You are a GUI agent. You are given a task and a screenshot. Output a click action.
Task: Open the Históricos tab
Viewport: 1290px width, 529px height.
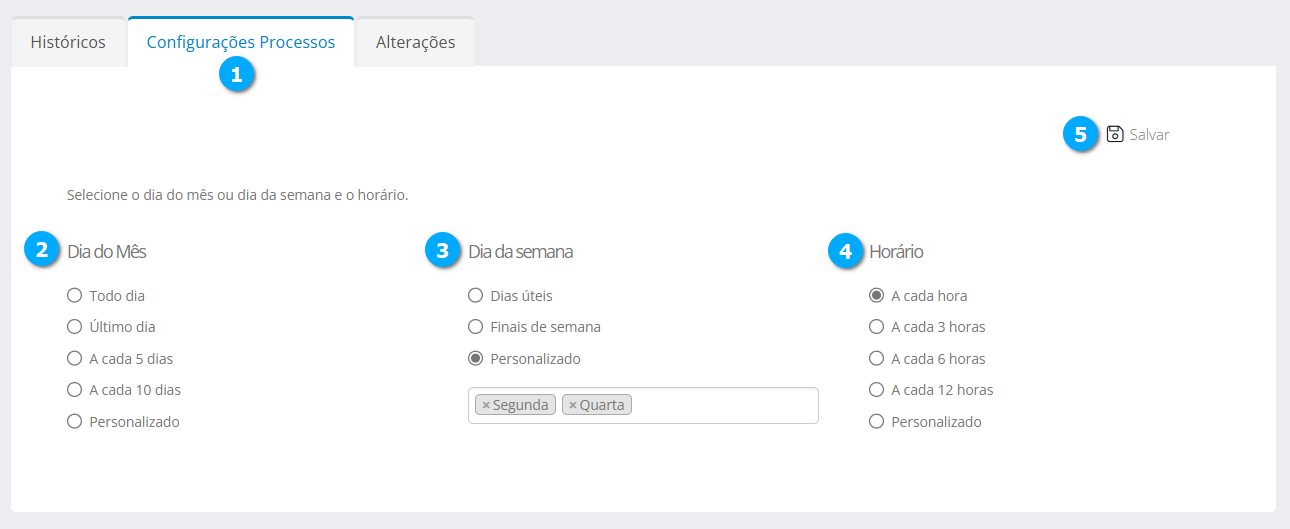tap(68, 42)
